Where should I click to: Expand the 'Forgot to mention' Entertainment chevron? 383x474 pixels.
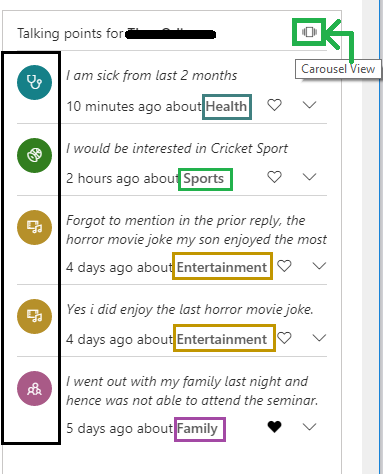[x=319, y=266]
